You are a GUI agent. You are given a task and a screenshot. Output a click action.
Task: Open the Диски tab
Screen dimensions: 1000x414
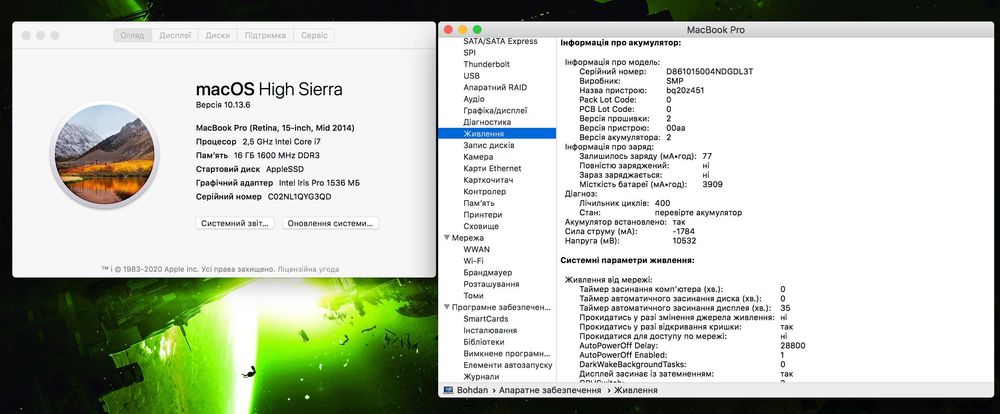(x=217, y=36)
